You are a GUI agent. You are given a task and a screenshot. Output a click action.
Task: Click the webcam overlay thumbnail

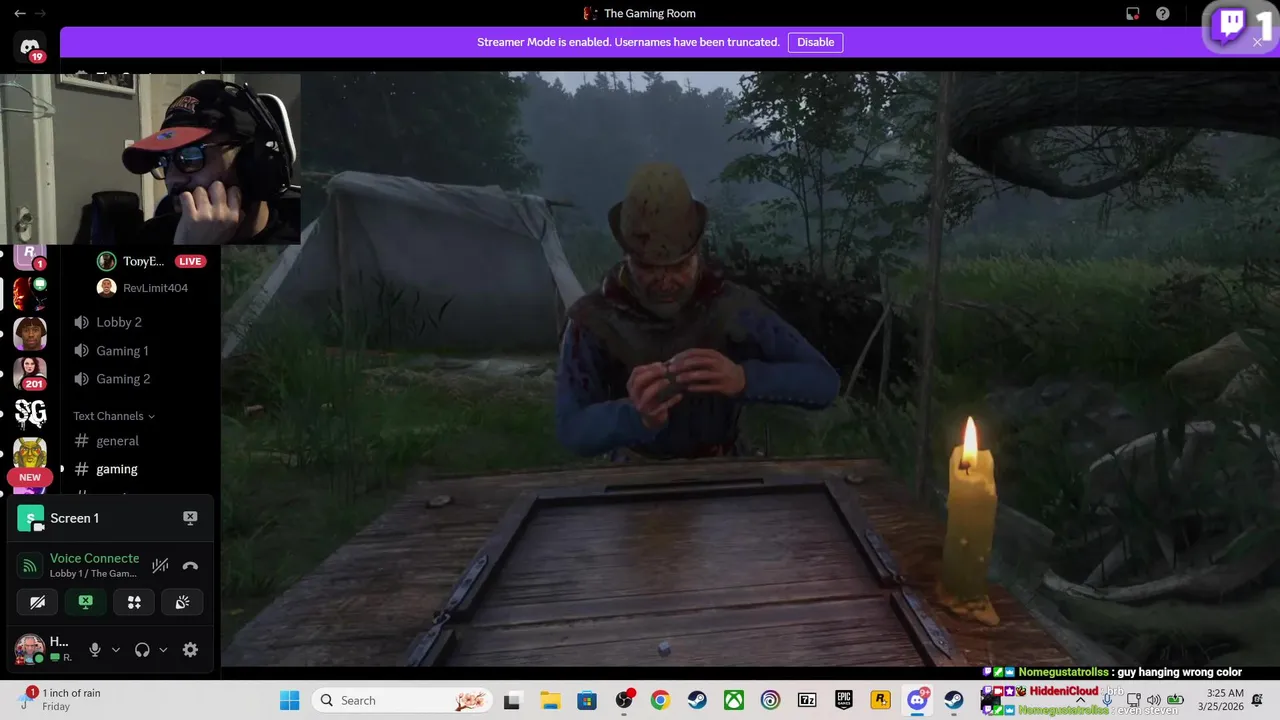[x=150, y=158]
